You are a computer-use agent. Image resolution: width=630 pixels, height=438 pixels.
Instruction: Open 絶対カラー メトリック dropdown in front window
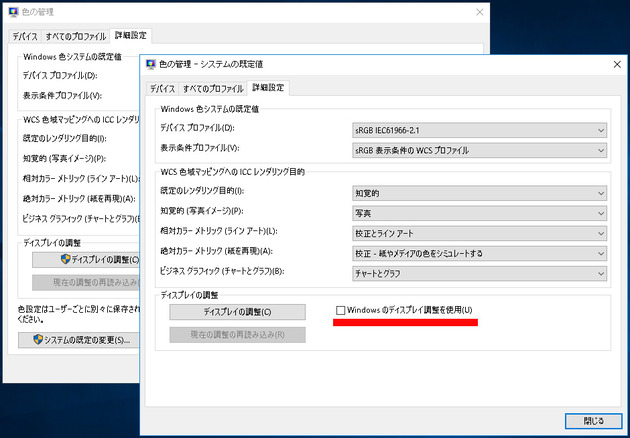pyautogui.click(x=479, y=253)
